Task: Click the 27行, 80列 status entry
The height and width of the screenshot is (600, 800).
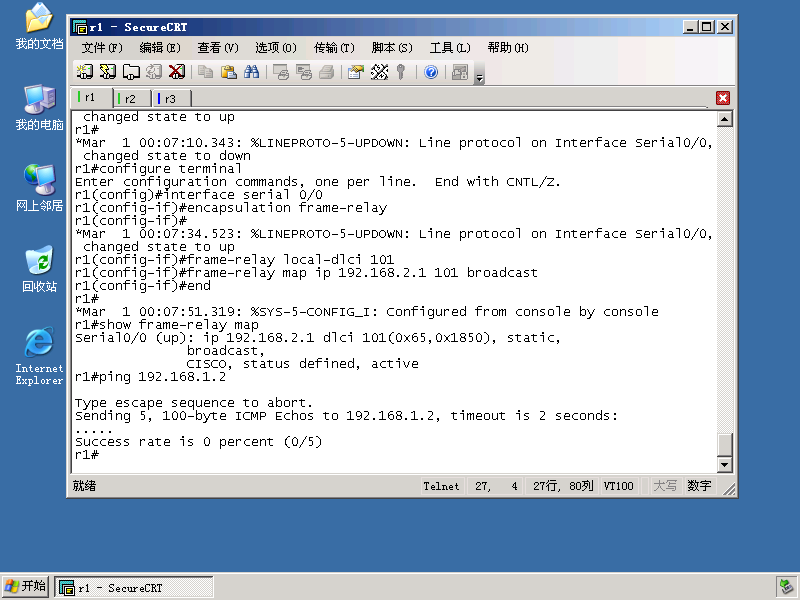Action: (x=563, y=486)
